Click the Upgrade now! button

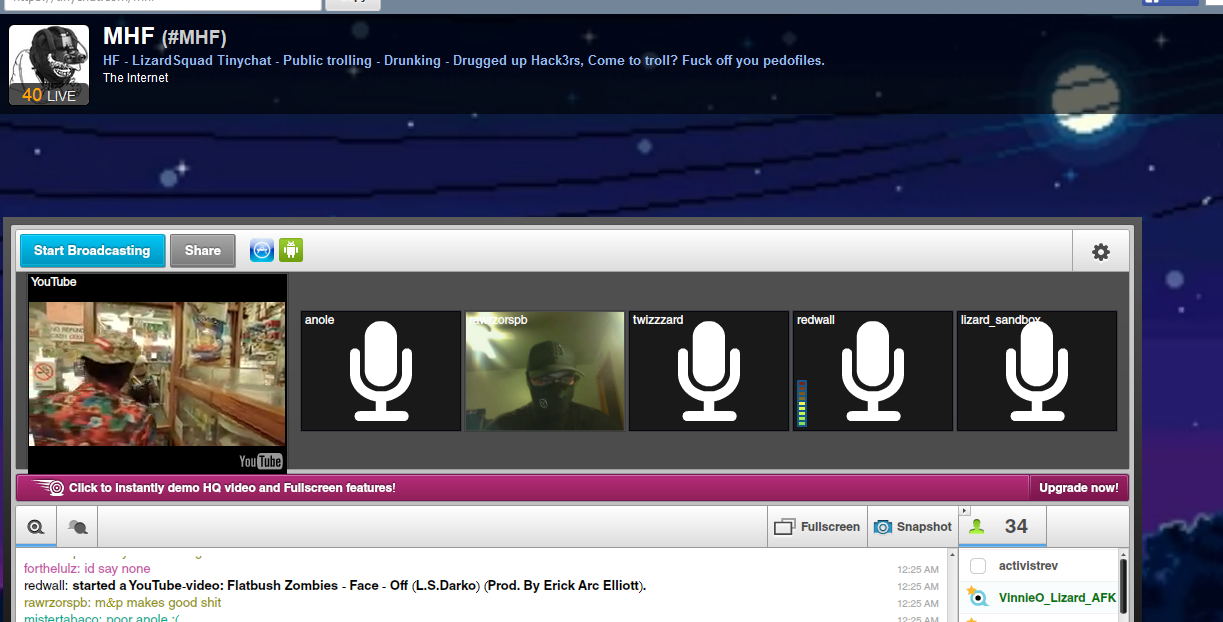[1079, 488]
